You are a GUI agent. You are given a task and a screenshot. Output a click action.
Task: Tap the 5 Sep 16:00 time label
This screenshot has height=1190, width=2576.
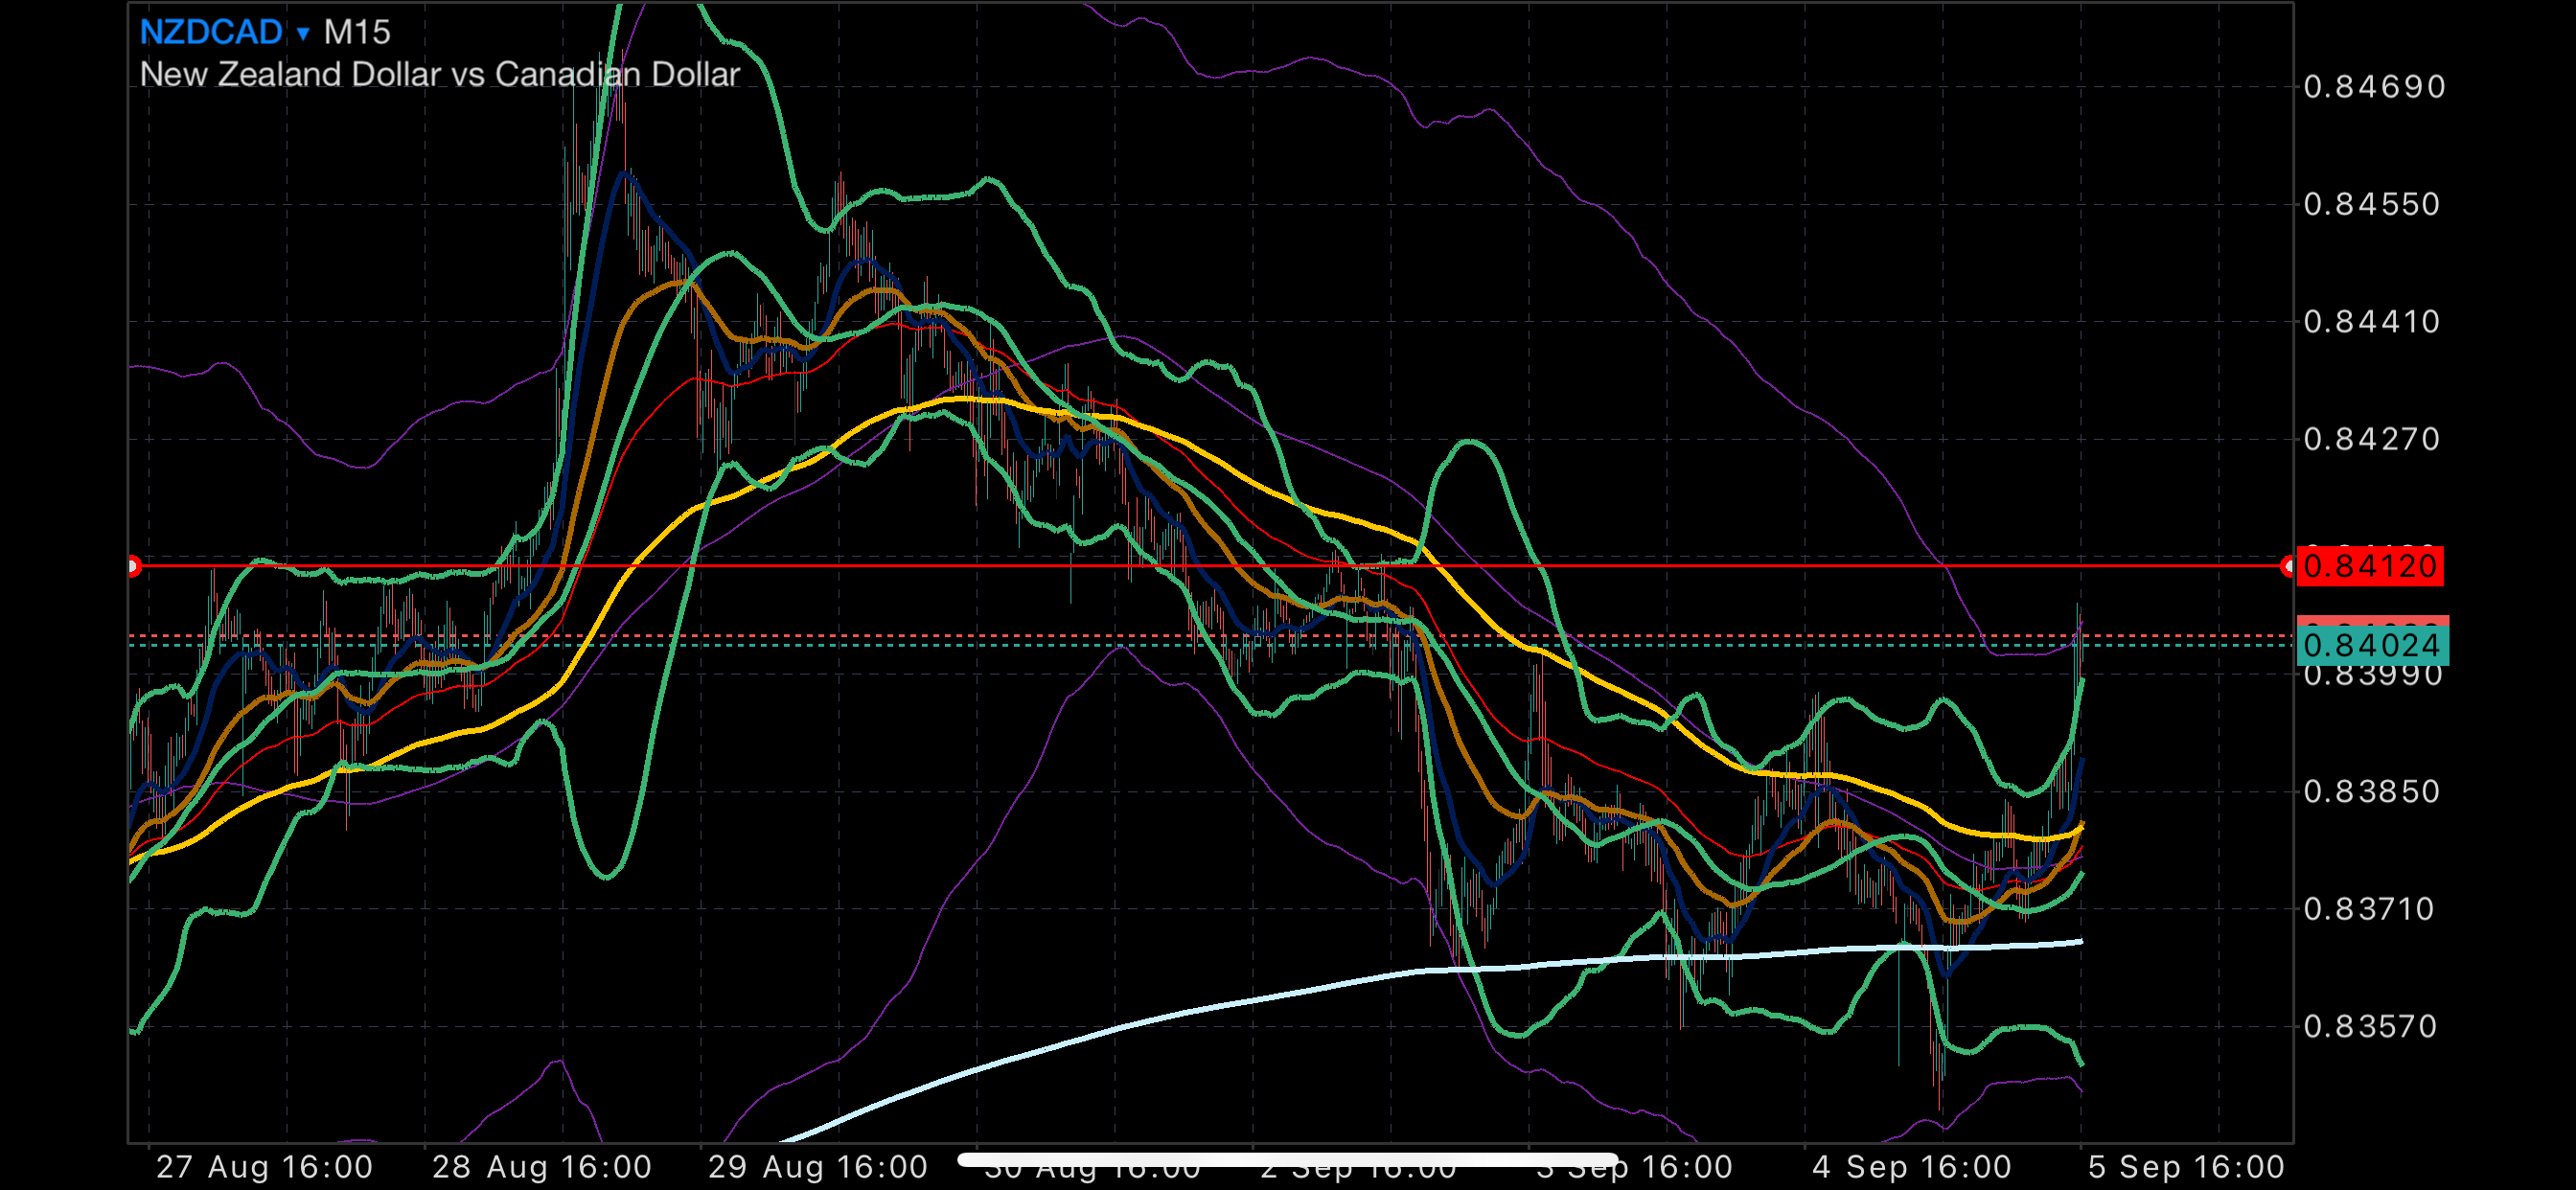point(2186,1167)
